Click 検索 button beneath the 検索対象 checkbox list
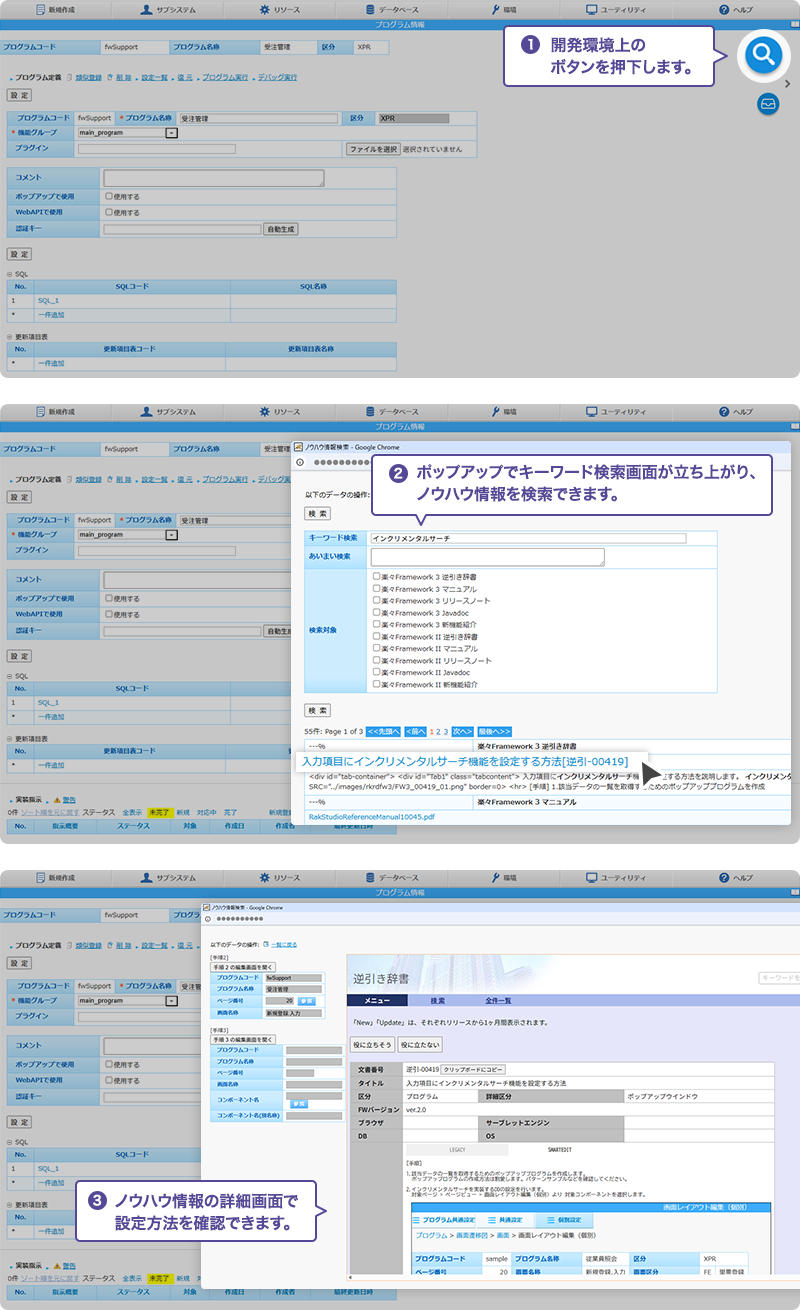Image resolution: width=800 pixels, height=1310 pixels. [318, 710]
